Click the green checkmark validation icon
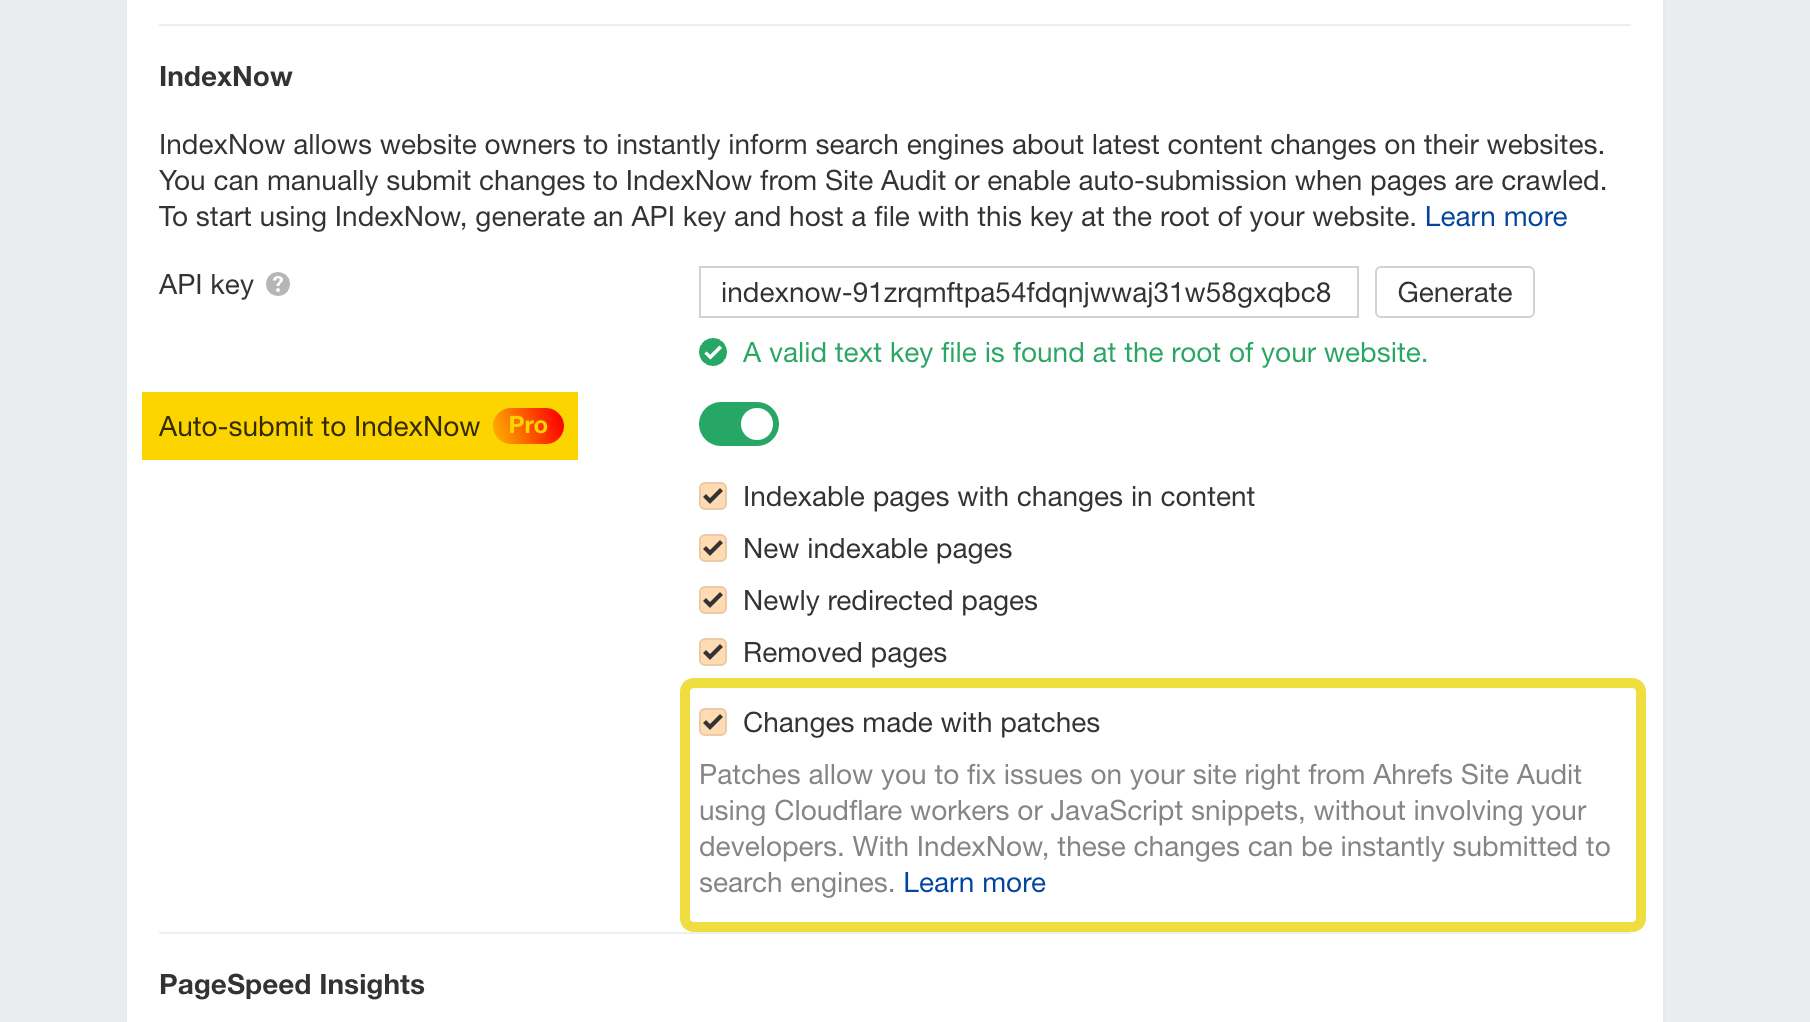The width and height of the screenshot is (1810, 1022). [x=713, y=353]
